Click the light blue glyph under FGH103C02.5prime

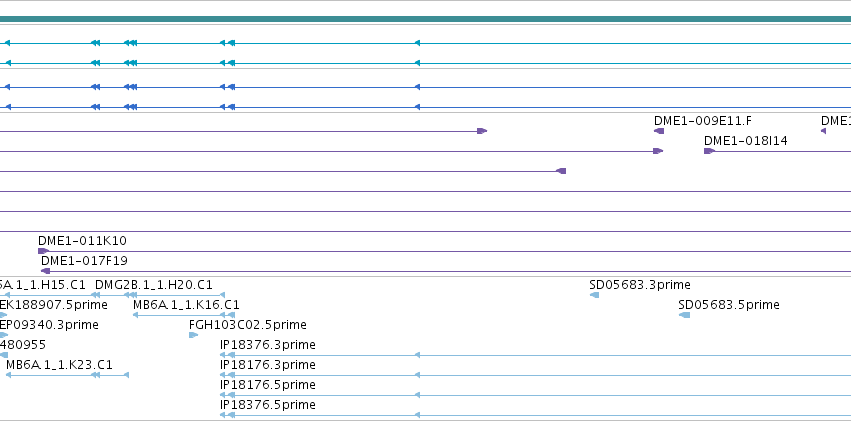coord(193,335)
